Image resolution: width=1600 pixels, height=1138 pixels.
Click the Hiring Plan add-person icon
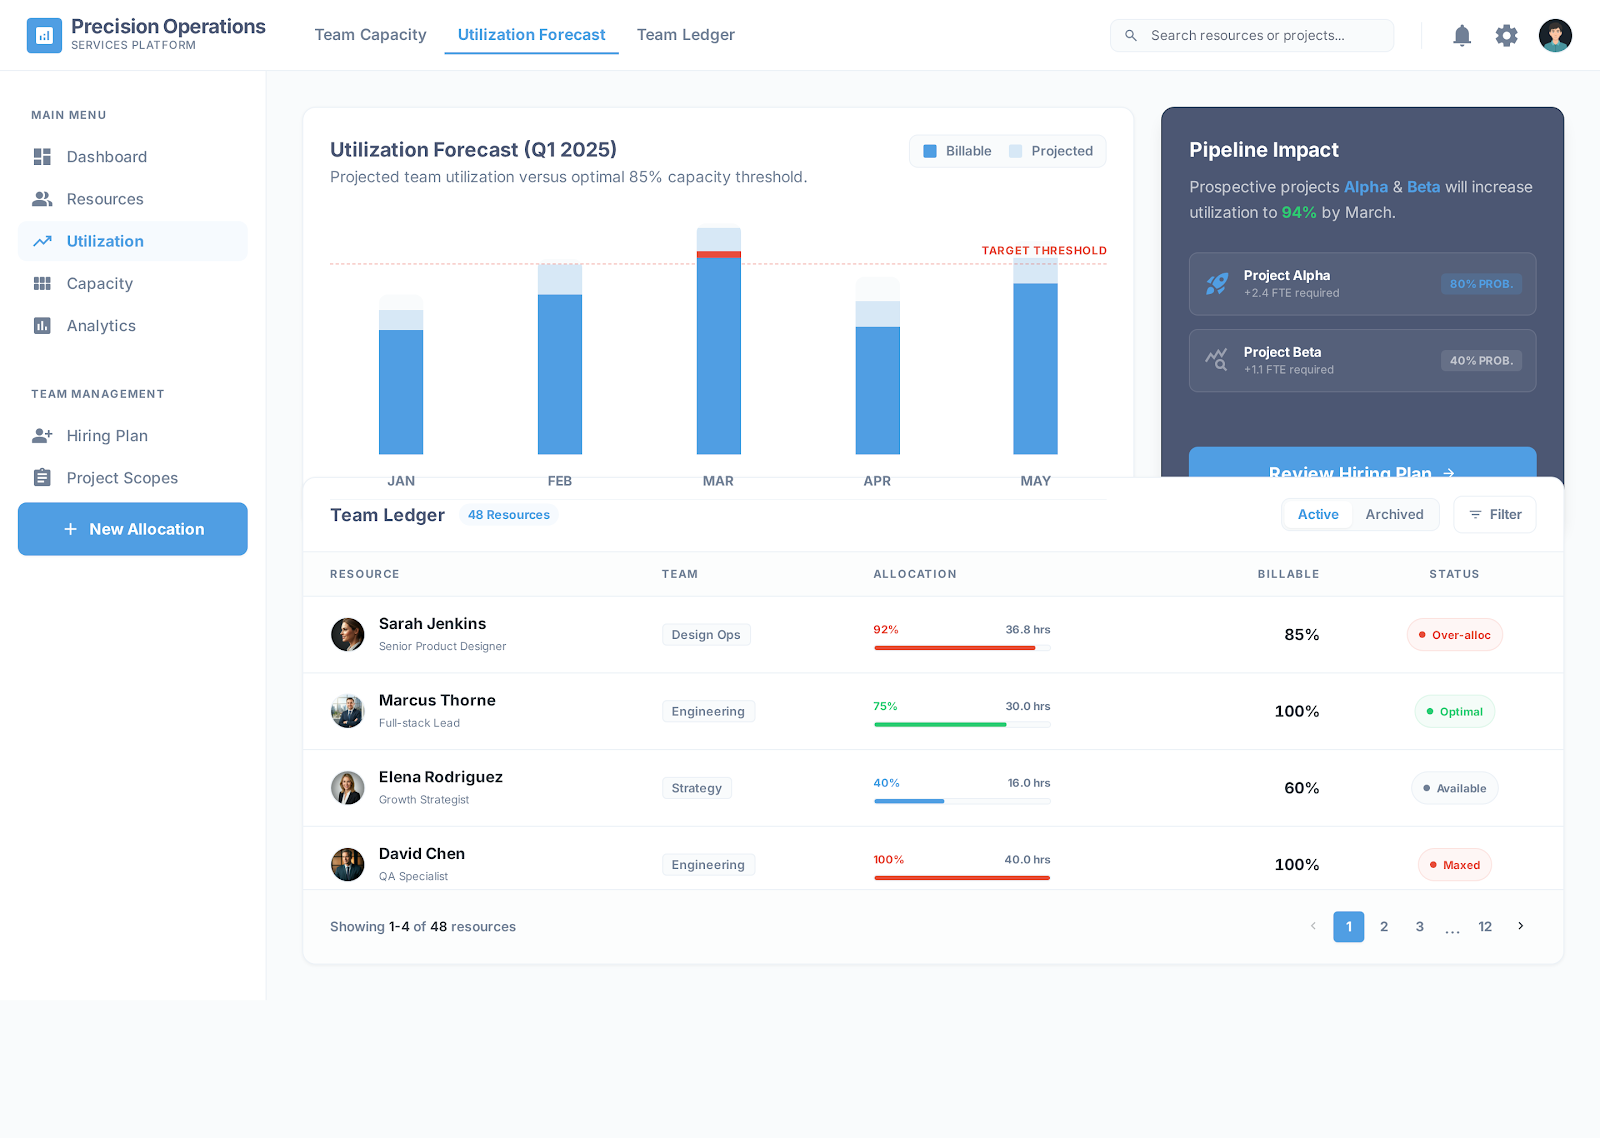point(42,436)
